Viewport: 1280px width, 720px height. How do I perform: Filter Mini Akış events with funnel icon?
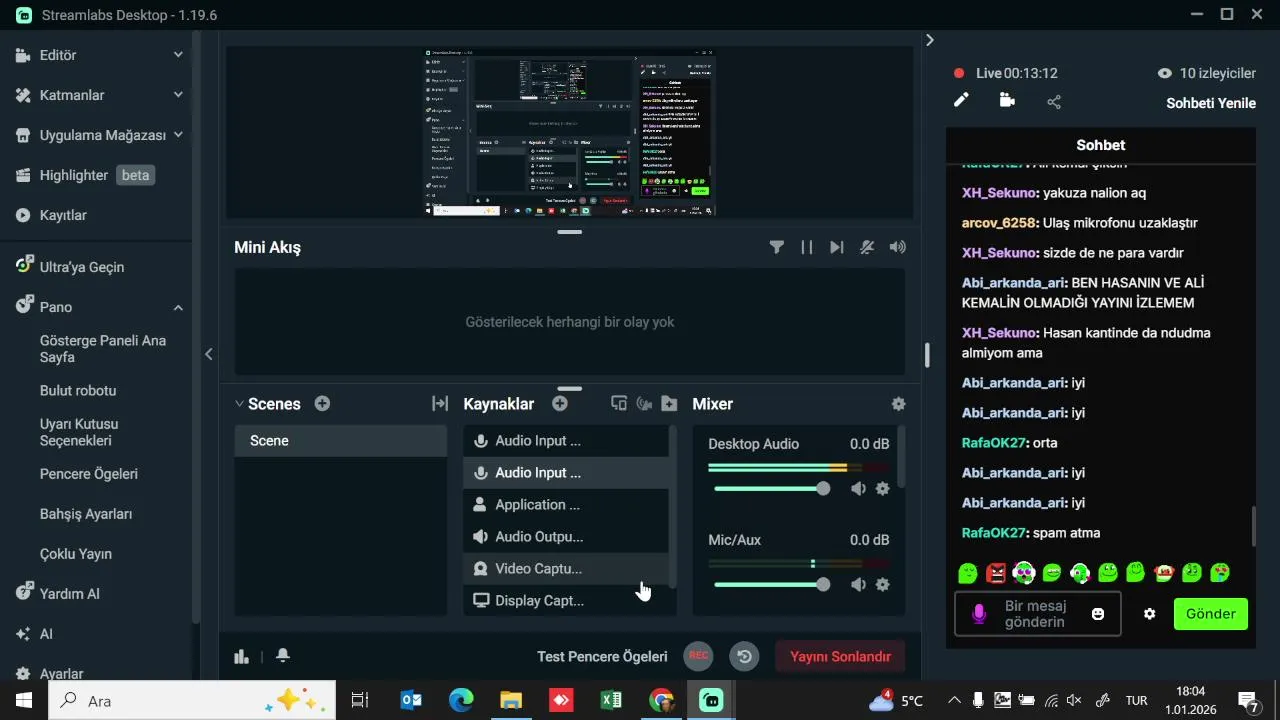(x=776, y=247)
